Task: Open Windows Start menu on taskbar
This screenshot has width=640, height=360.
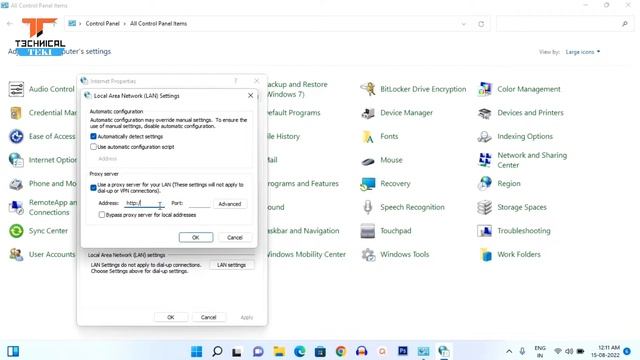Action: (x=197, y=351)
